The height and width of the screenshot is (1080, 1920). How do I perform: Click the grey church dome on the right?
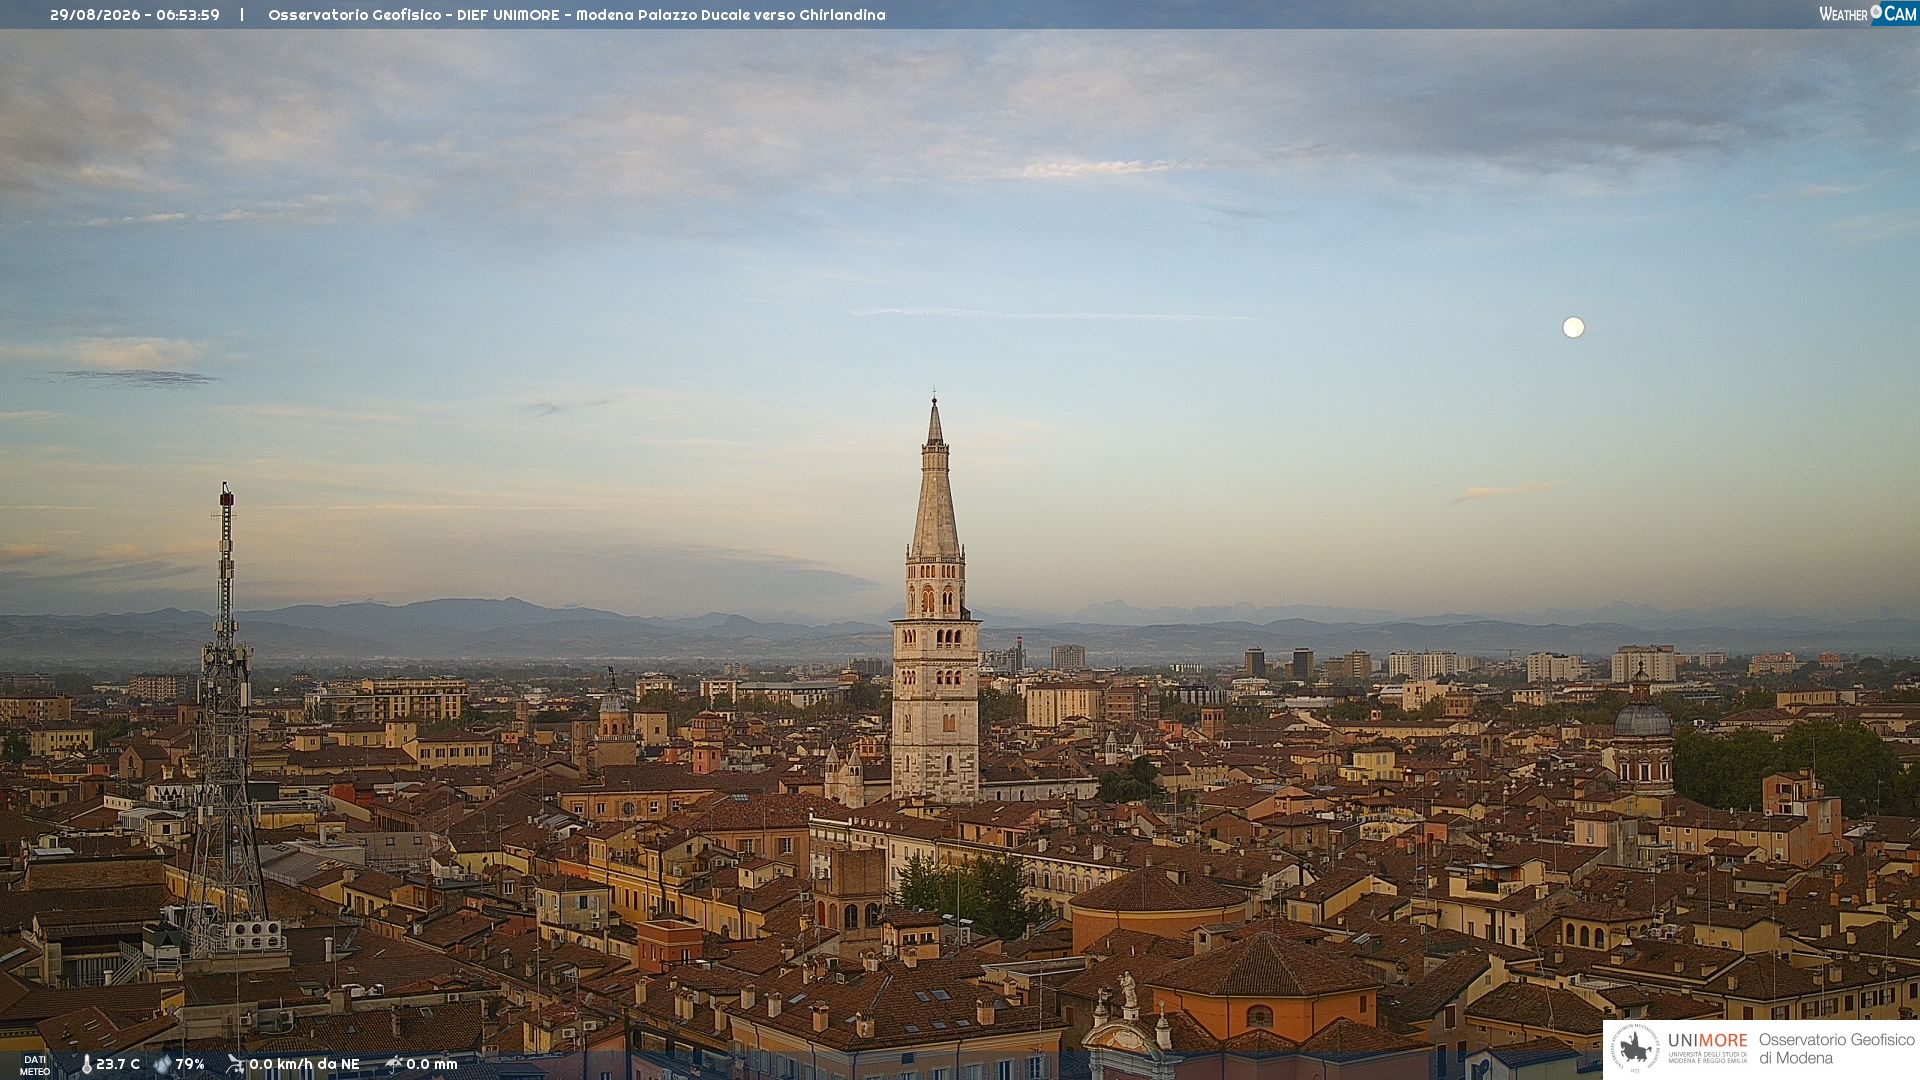pyautogui.click(x=1642, y=718)
